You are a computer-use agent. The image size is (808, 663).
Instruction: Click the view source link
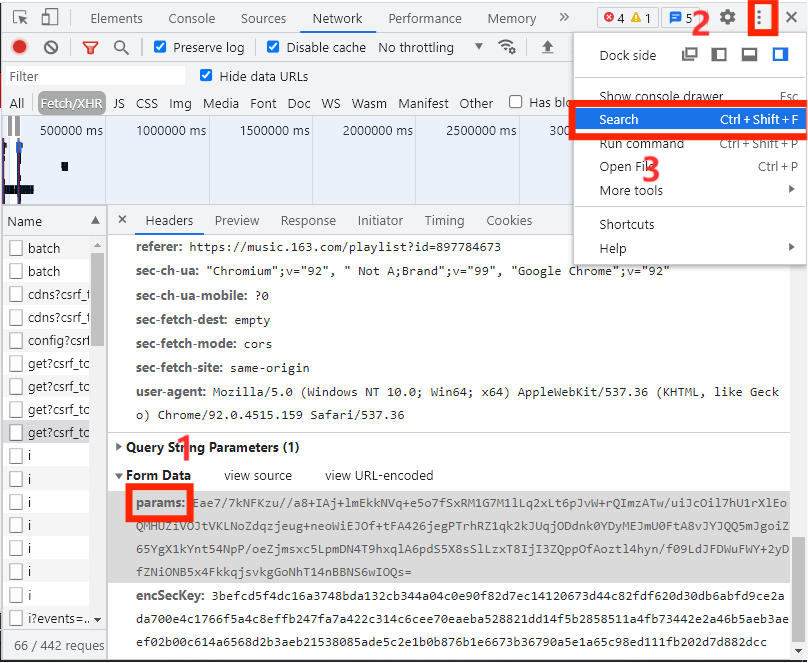[x=258, y=476]
